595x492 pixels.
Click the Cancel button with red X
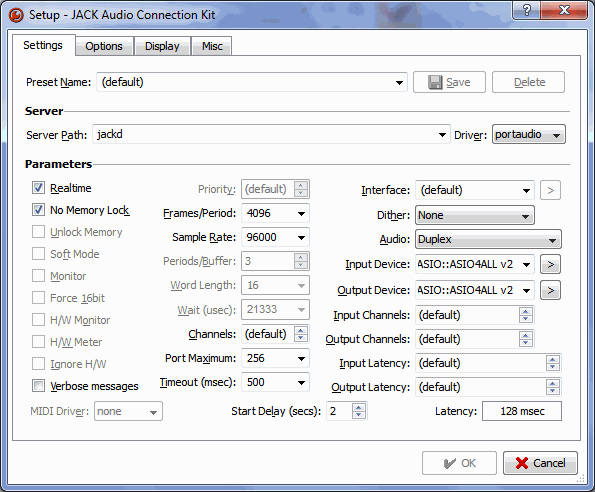tap(540, 463)
